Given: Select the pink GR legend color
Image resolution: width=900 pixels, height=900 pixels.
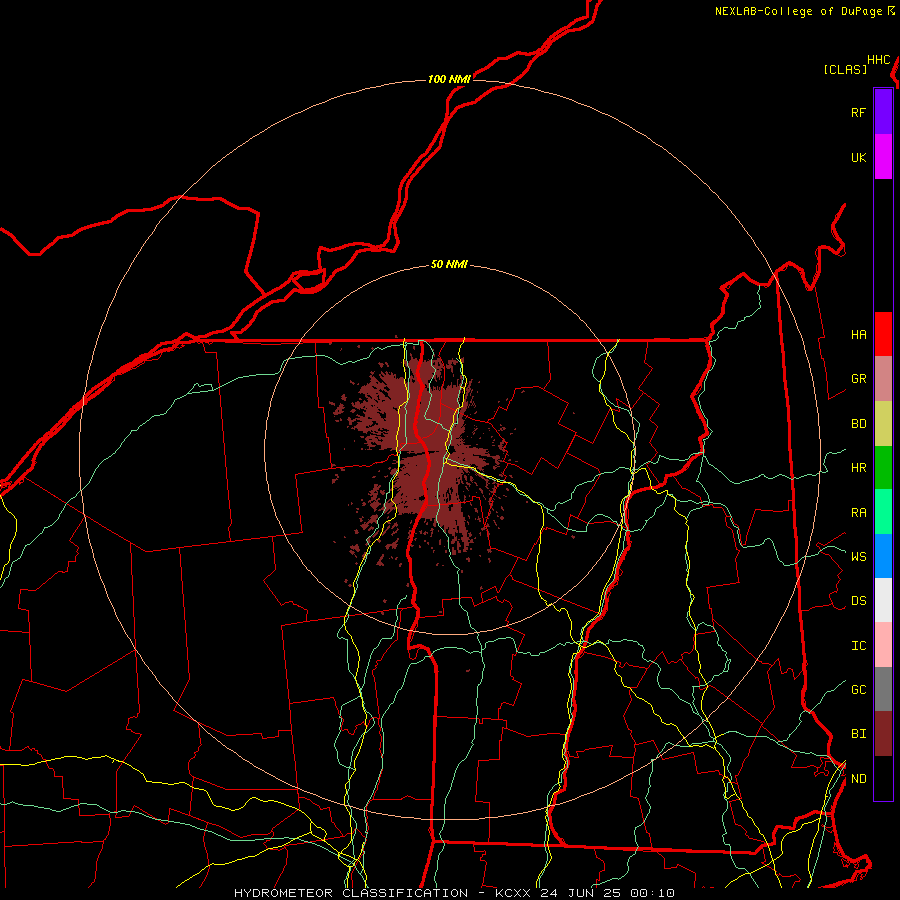Looking at the screenshot, I should click(883, 379).
